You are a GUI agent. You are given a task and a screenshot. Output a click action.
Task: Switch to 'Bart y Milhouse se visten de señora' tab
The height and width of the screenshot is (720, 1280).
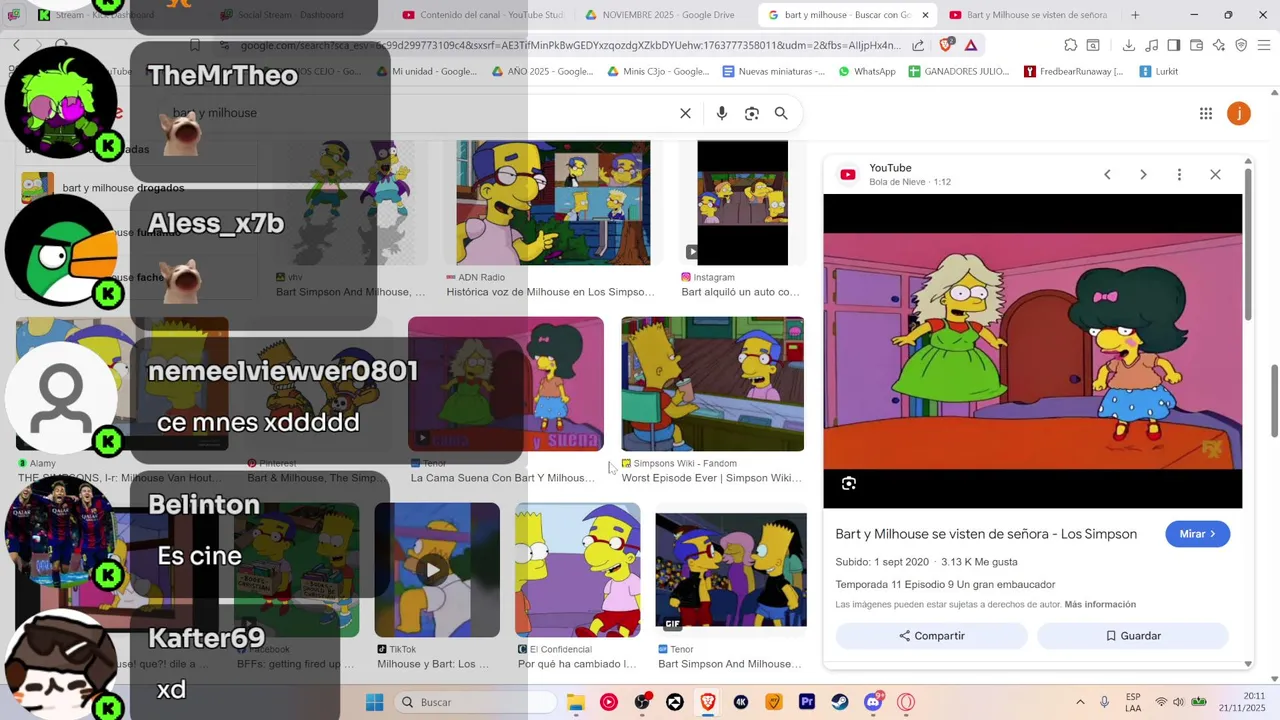(1028, 15)
